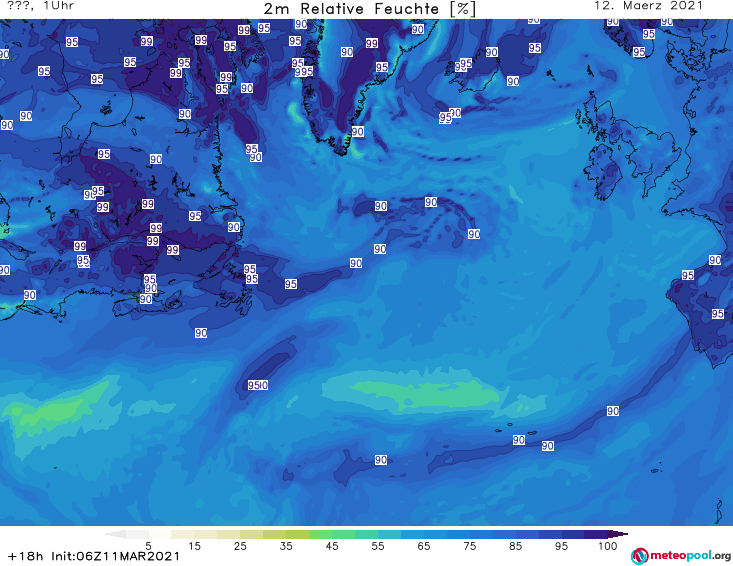Click the legend value '25'

[240, 546]
